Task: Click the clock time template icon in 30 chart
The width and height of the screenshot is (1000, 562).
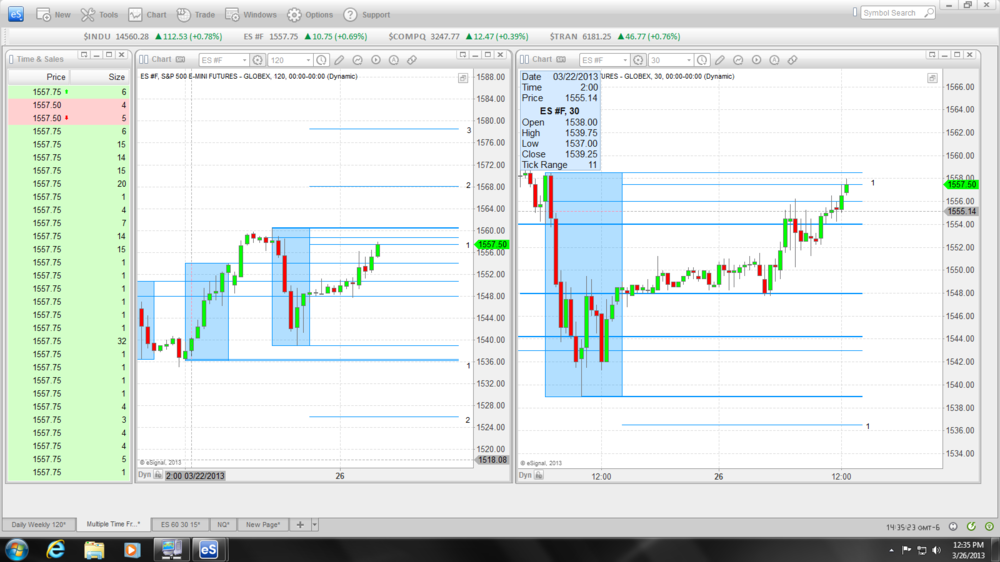Action: [x=702, y=60]
